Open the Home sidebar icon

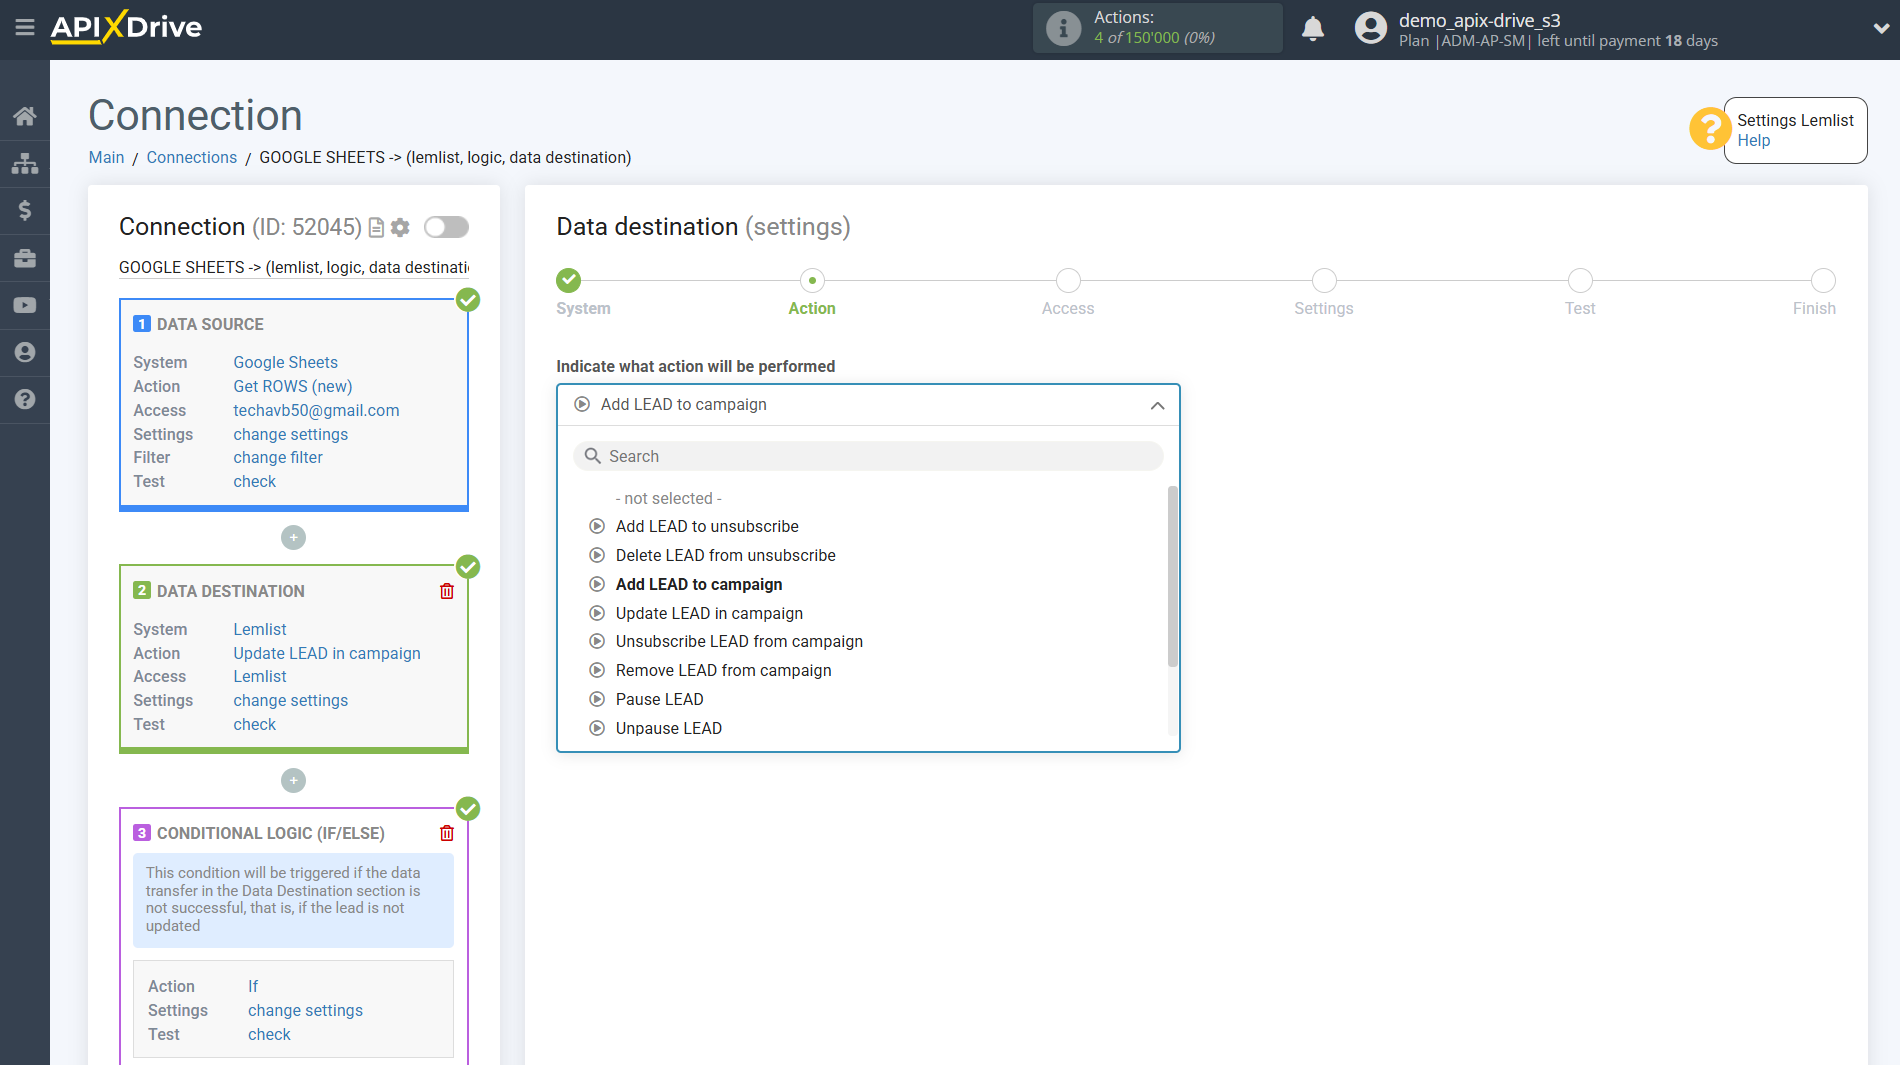pyautogui.click(x=25, y=116)
